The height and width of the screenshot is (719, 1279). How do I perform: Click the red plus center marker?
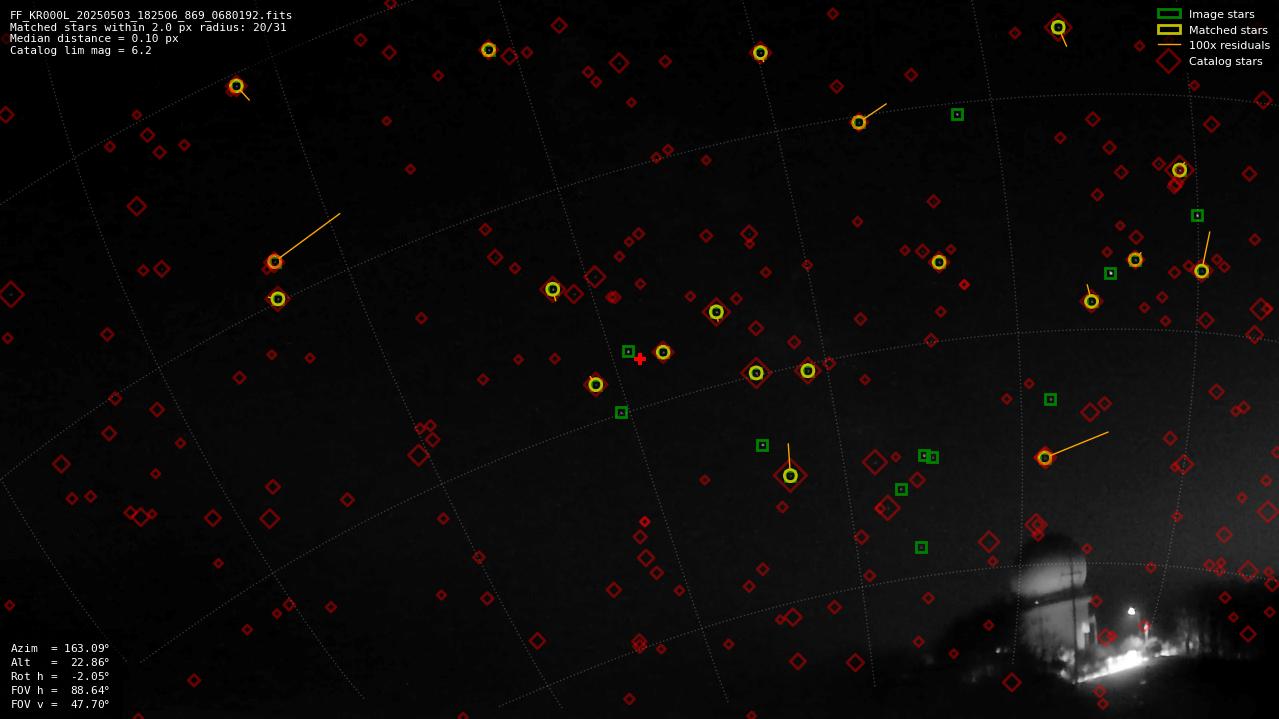tap(640, 359)
